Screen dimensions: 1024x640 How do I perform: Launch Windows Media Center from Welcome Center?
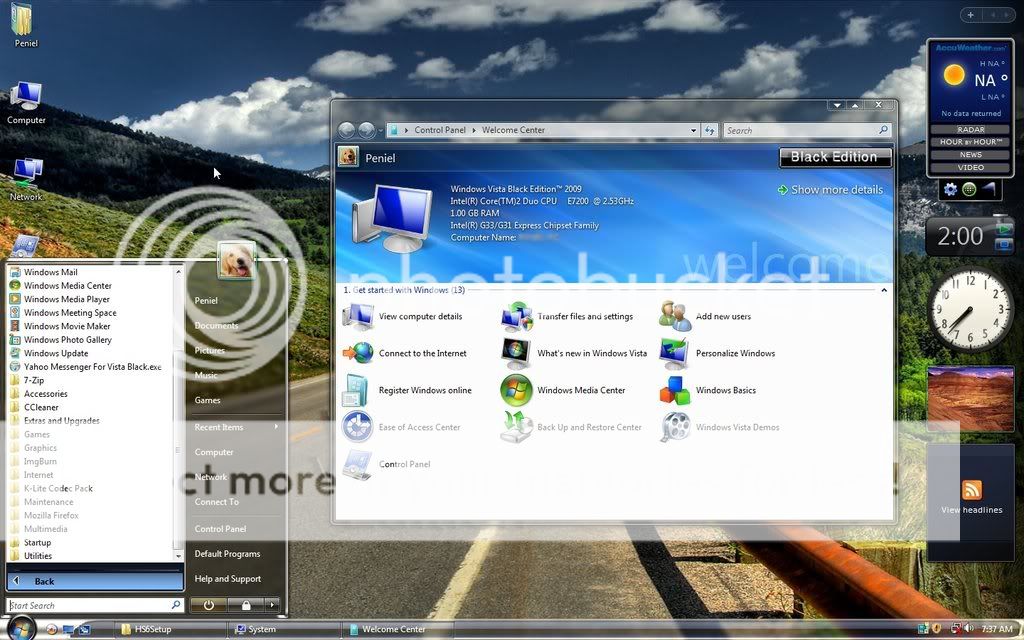517,391
